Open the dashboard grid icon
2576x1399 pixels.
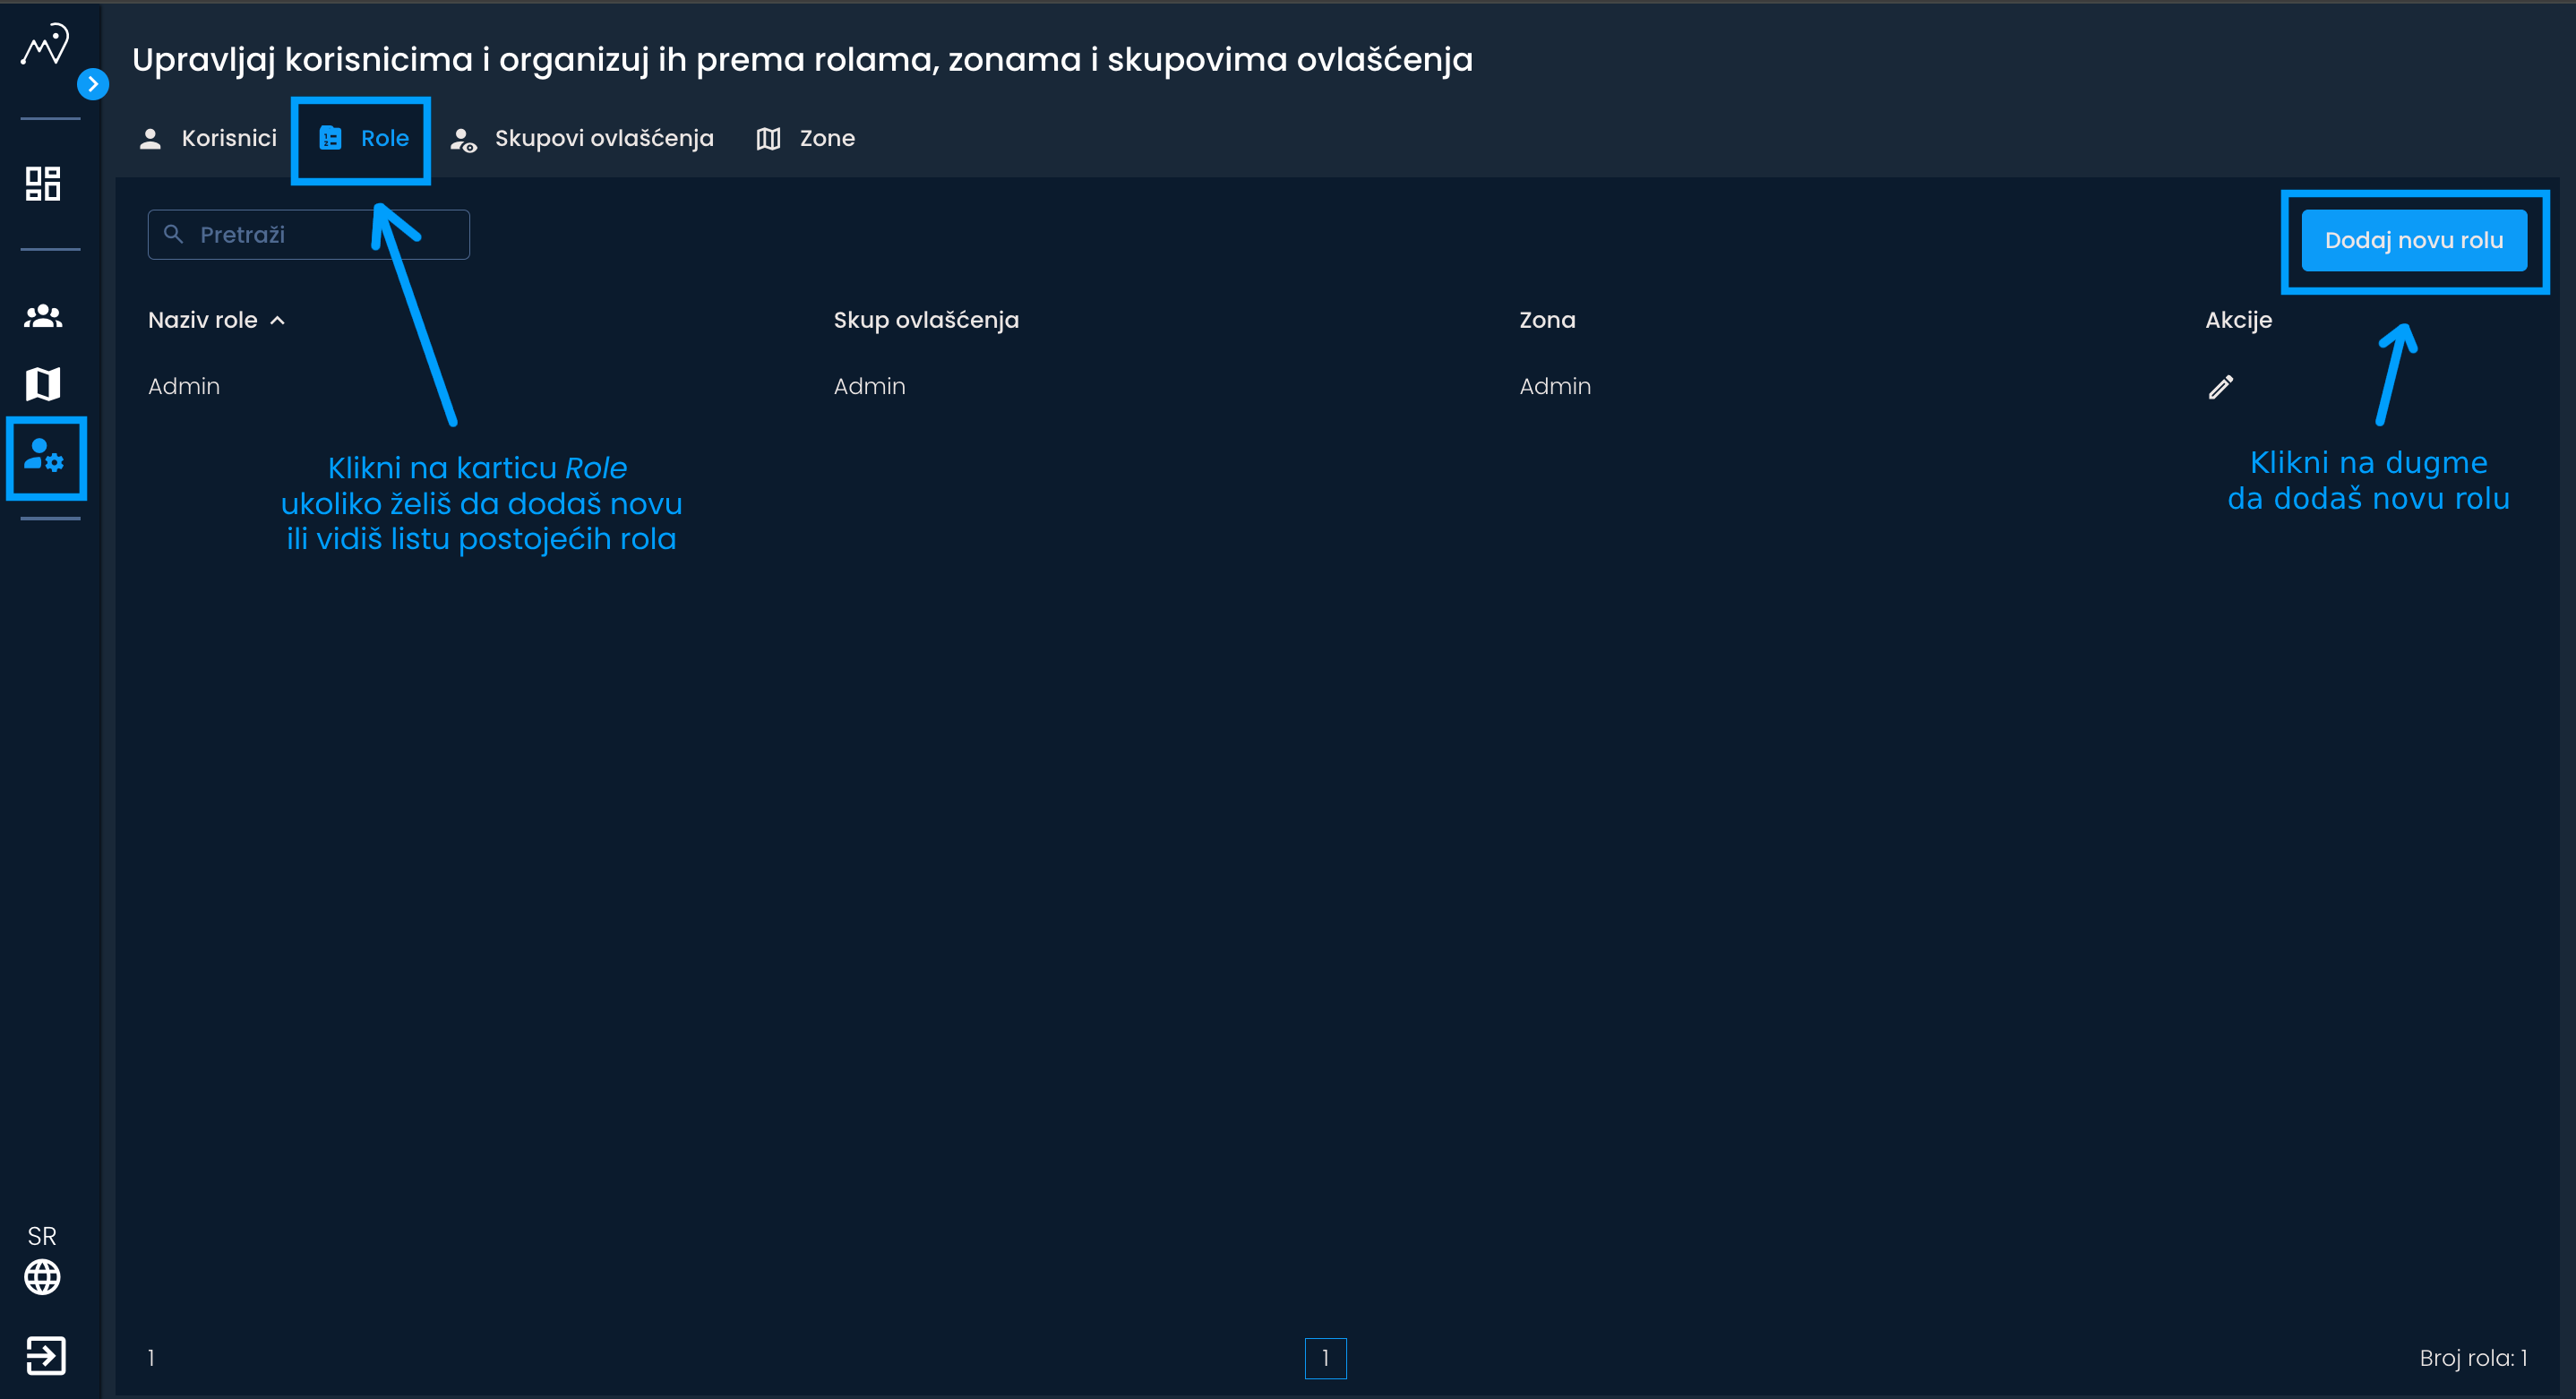coord(43,184)
